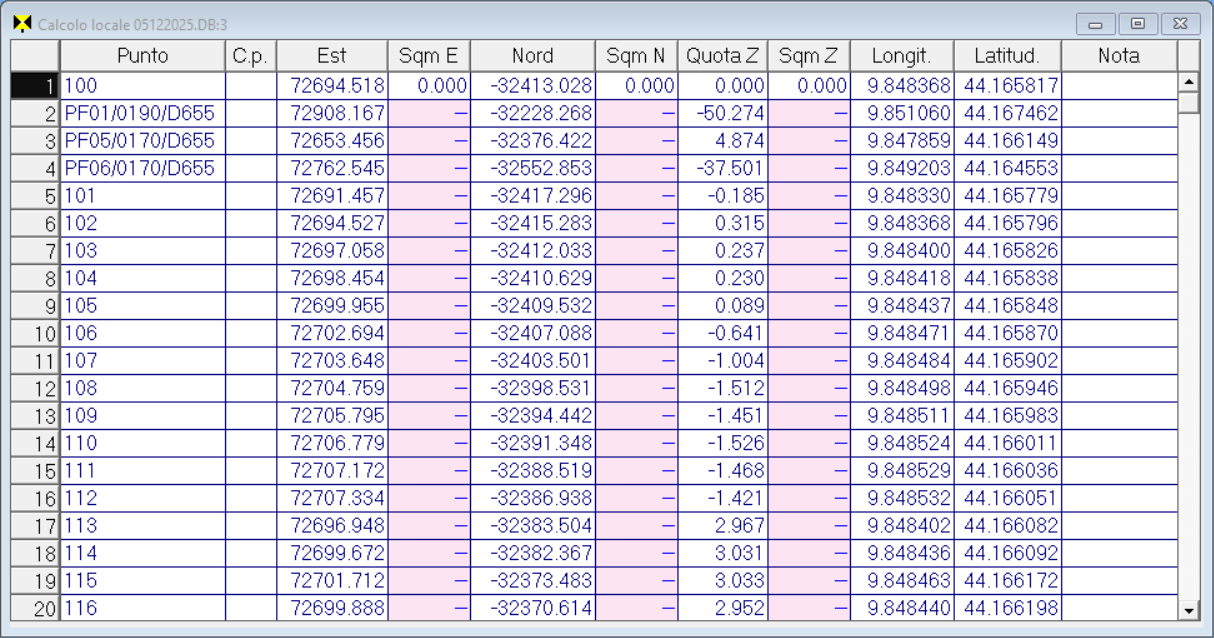Click the empty Nota cell for point 105

tap(1118, 305)
